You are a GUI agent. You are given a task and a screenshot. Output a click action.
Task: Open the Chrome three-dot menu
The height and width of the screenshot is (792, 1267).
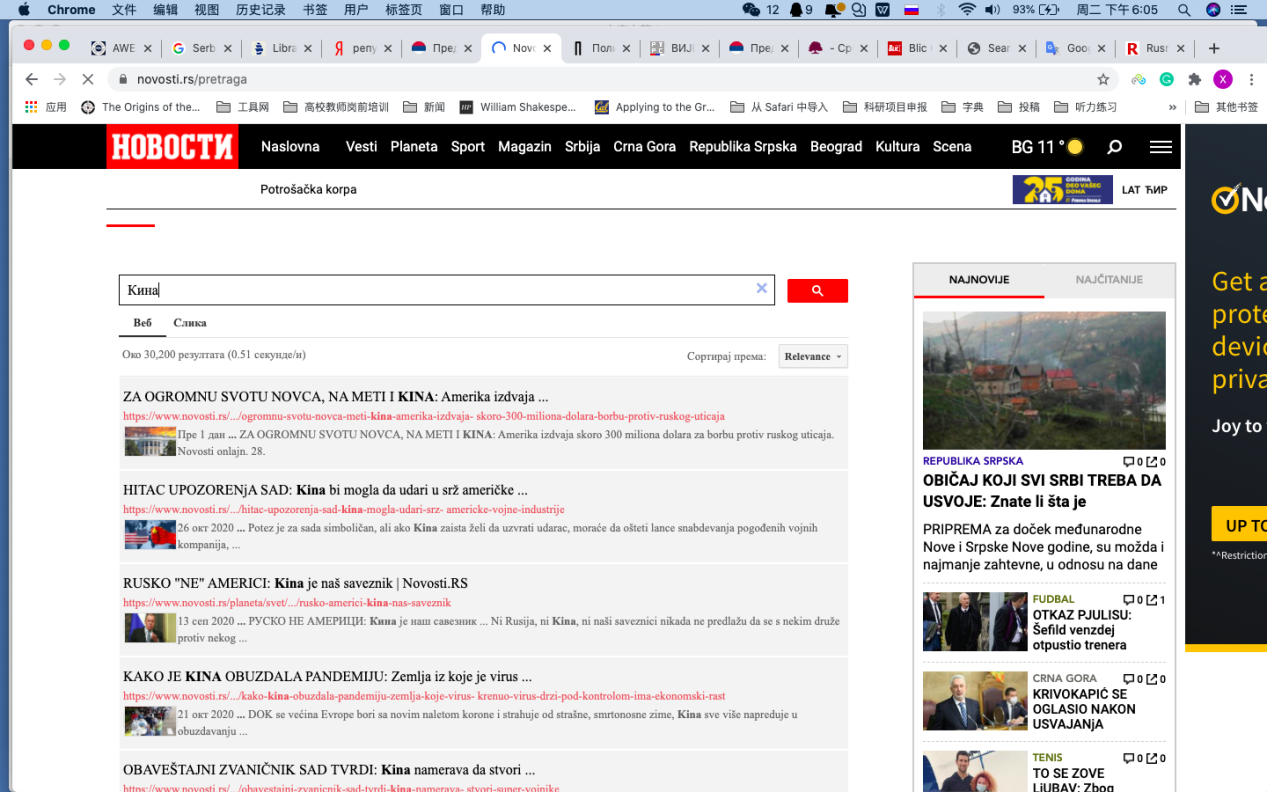pyautogui.click(x=1251, y=79)
